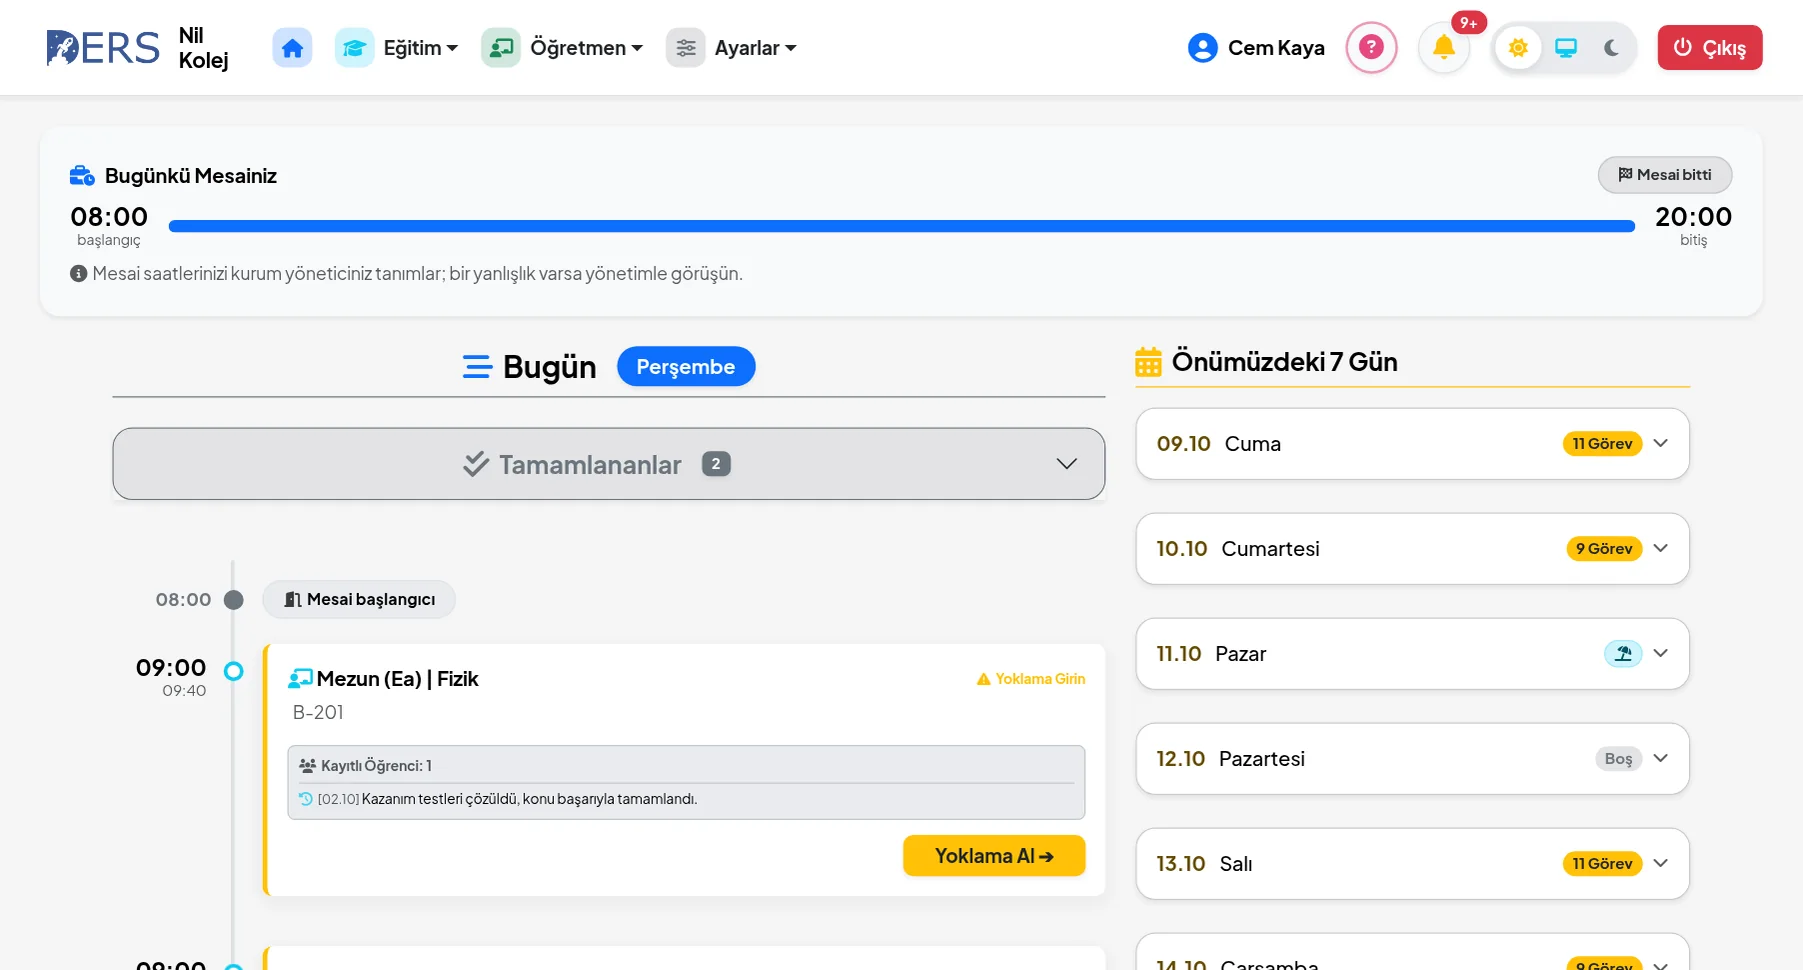Image resolution: width=1803 pixels, height=970 pixels.
Task: Open the notifications bell
Action: pyautogui.click(x=1444, y=47)
